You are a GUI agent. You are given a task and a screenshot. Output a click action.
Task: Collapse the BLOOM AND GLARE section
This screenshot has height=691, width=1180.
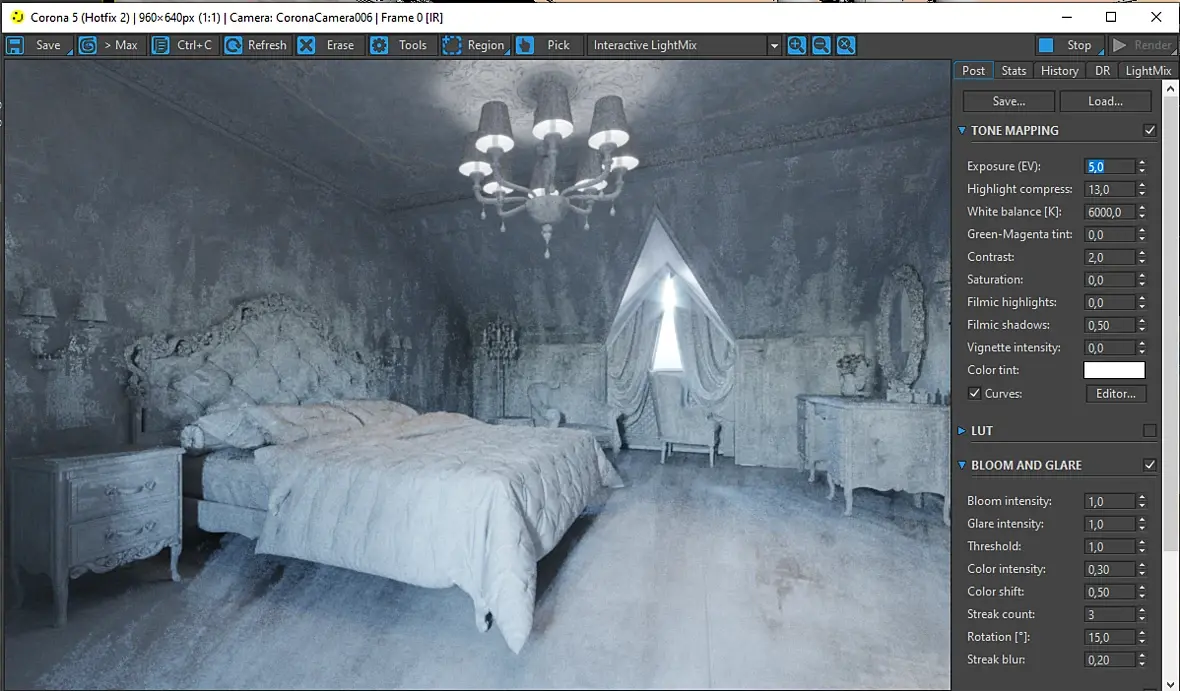[x=962, y=465]
